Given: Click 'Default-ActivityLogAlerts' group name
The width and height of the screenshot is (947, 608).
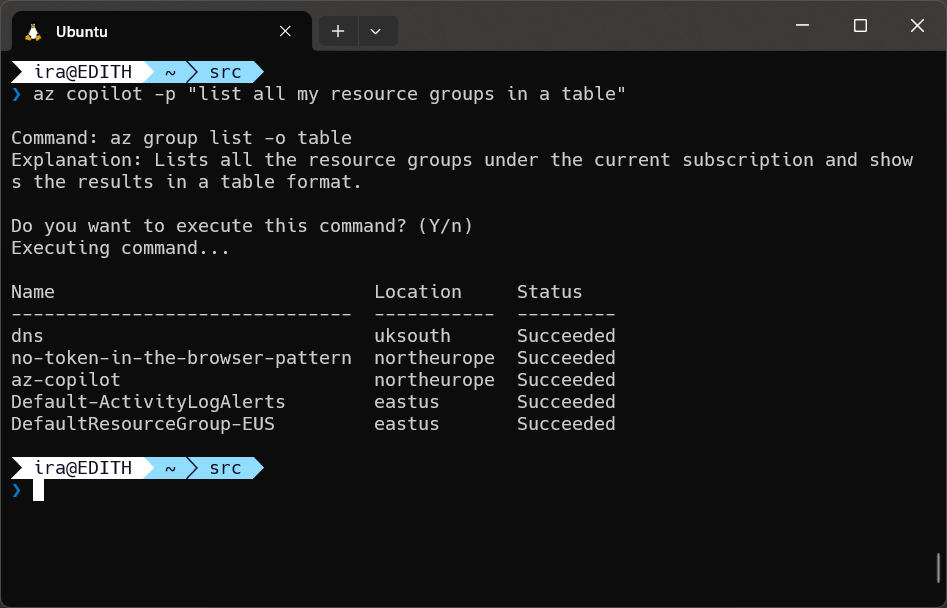Looking at the screenshot, I should pos(148,402).
